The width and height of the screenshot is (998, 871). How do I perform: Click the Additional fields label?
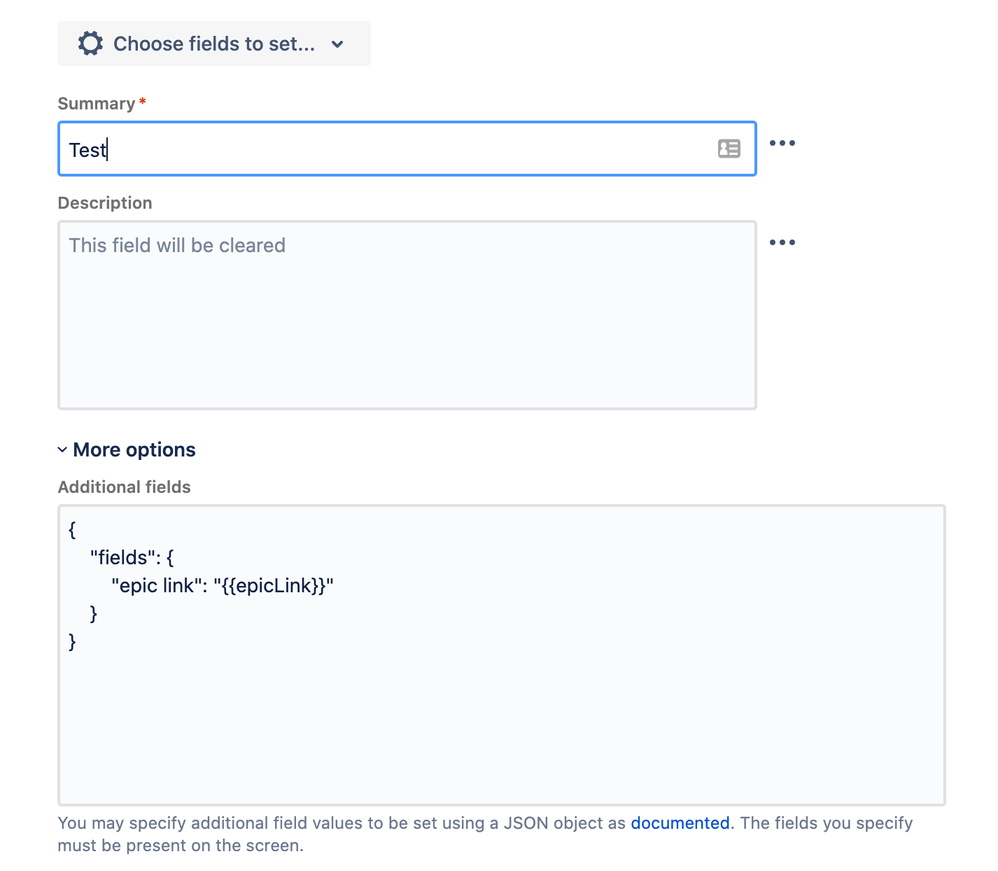124,486
